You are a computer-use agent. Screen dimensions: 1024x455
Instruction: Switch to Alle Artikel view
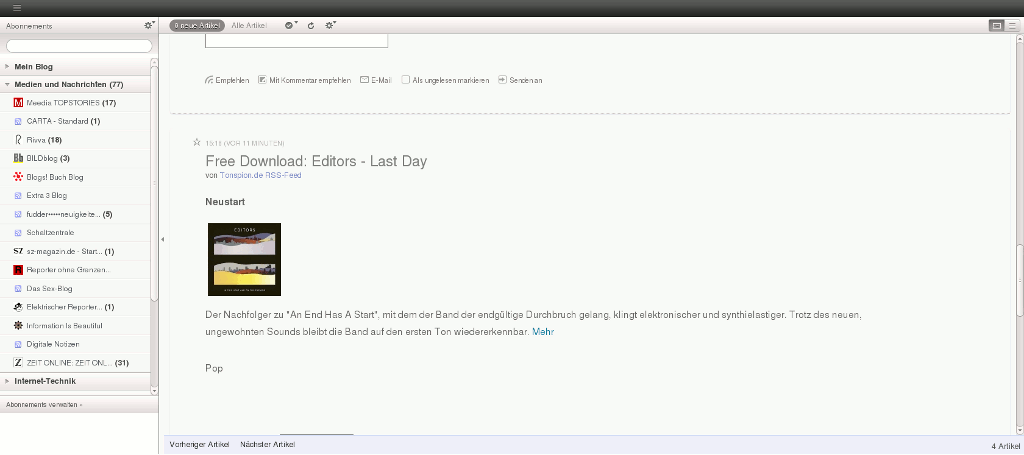coord(249,25)
